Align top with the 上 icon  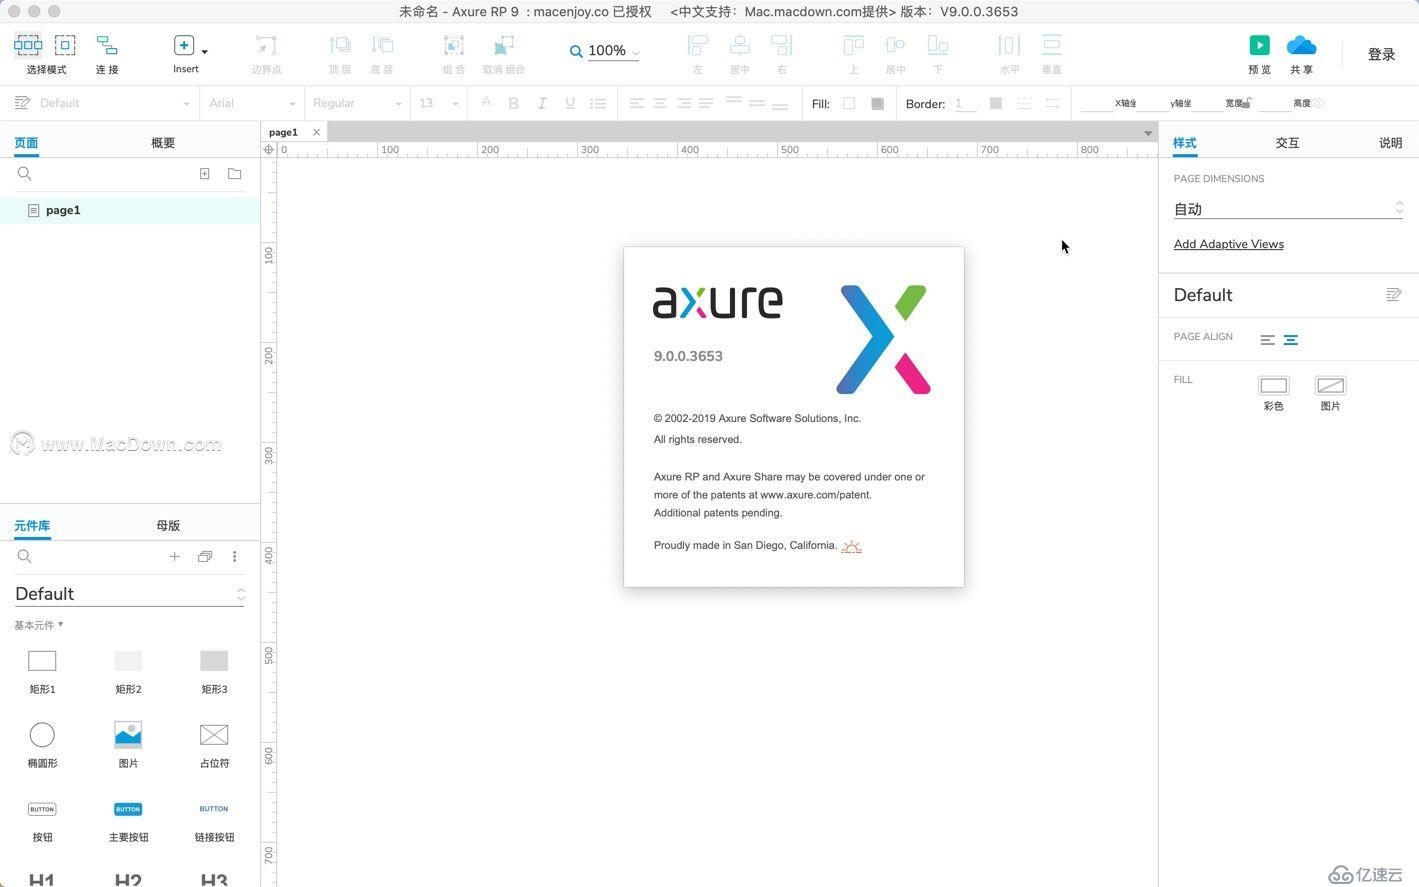tap(853, 45)
